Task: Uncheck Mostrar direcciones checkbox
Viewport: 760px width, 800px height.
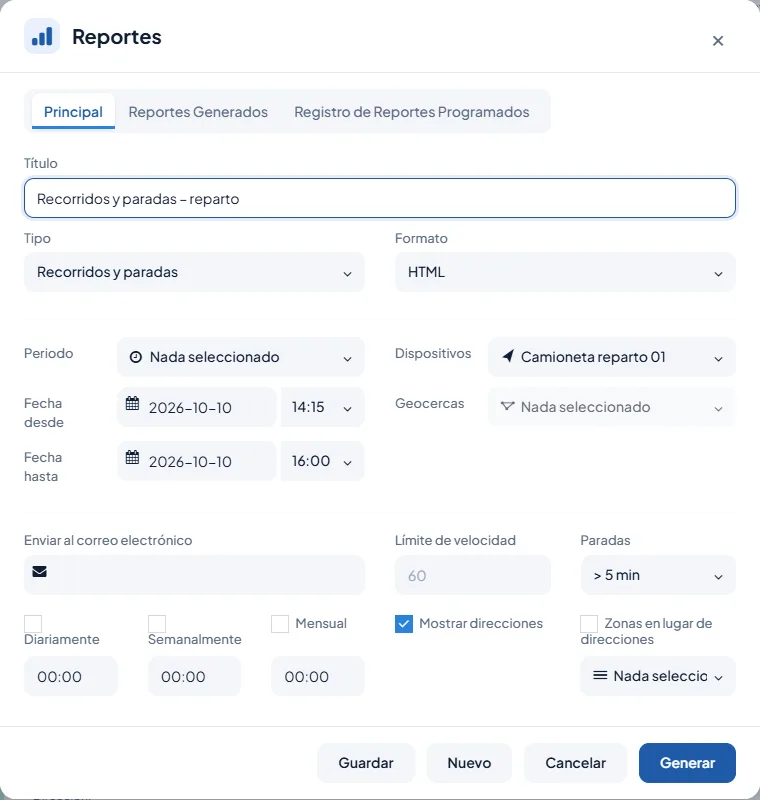Action: [x=404, y=623]
